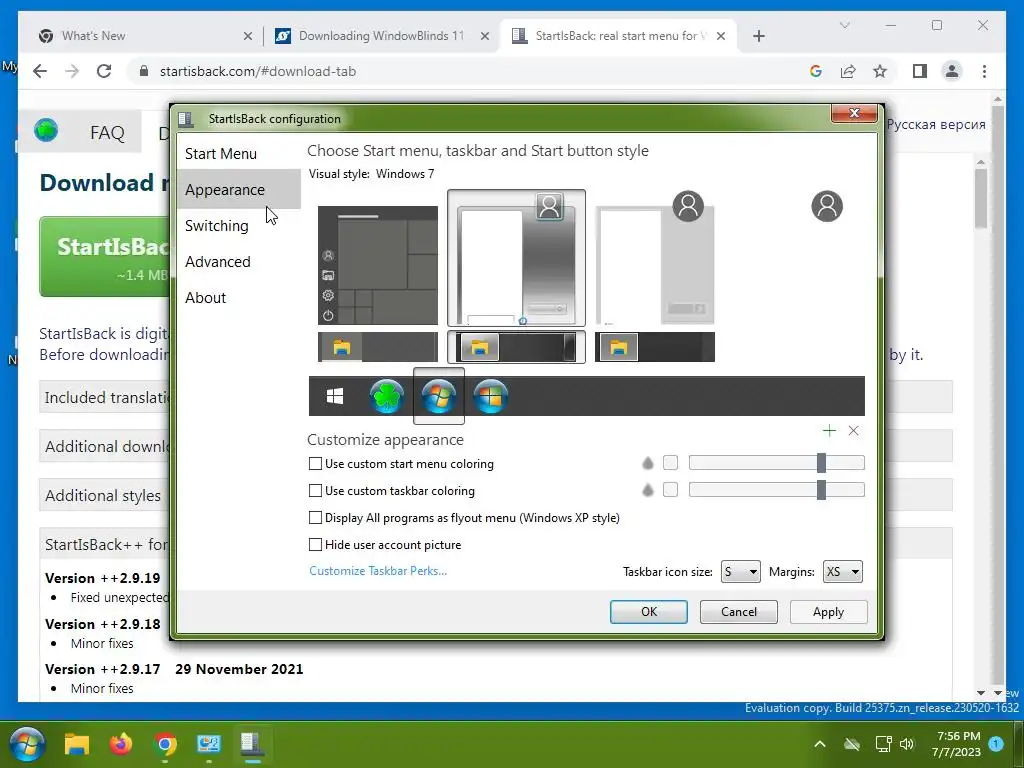This screenshot has height=768, width=1024.
Task: Reload the startisback.com page
Action: (x=104, y=71)
